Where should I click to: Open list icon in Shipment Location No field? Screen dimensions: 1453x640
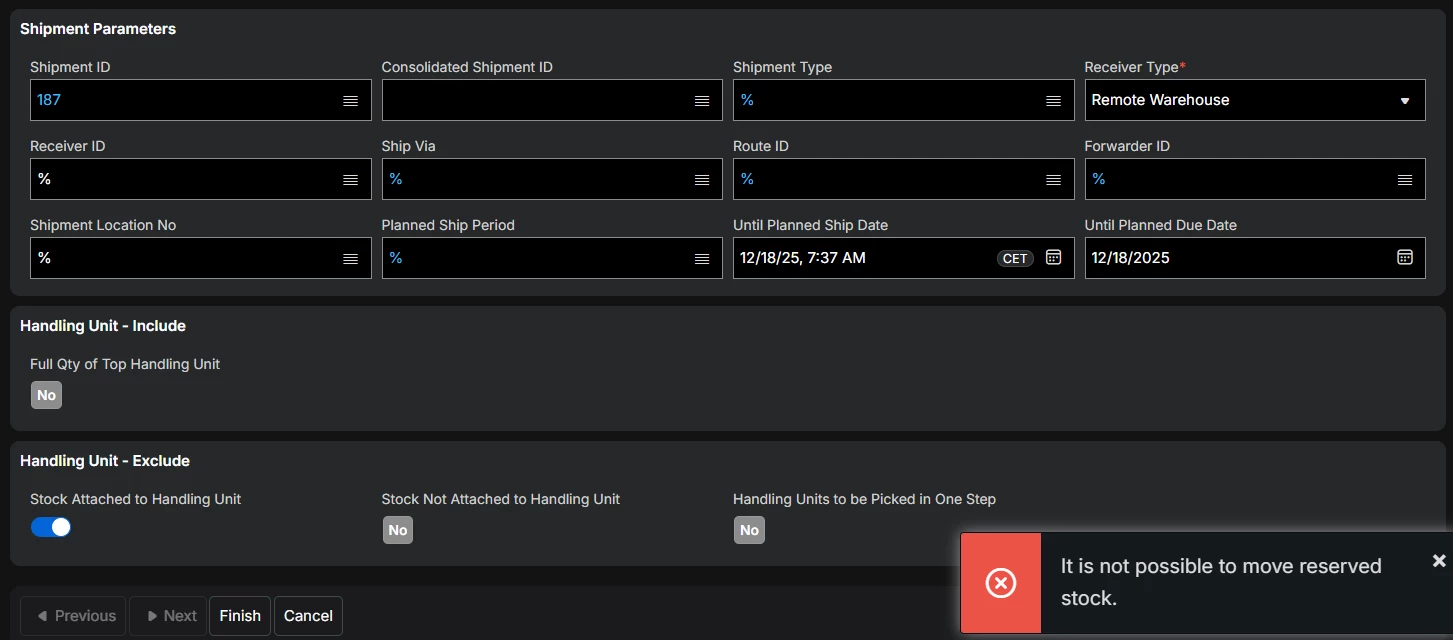350,259
